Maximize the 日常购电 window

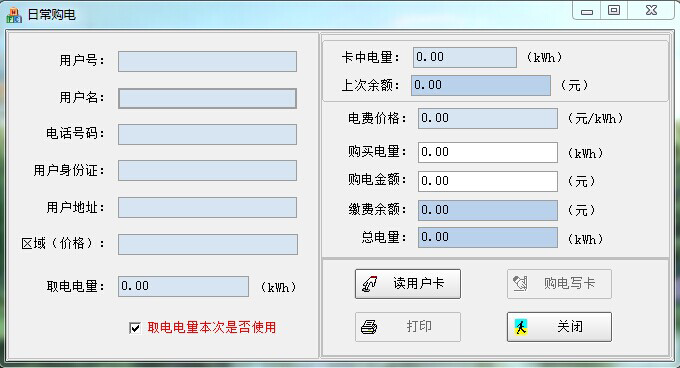pos(614,10)
